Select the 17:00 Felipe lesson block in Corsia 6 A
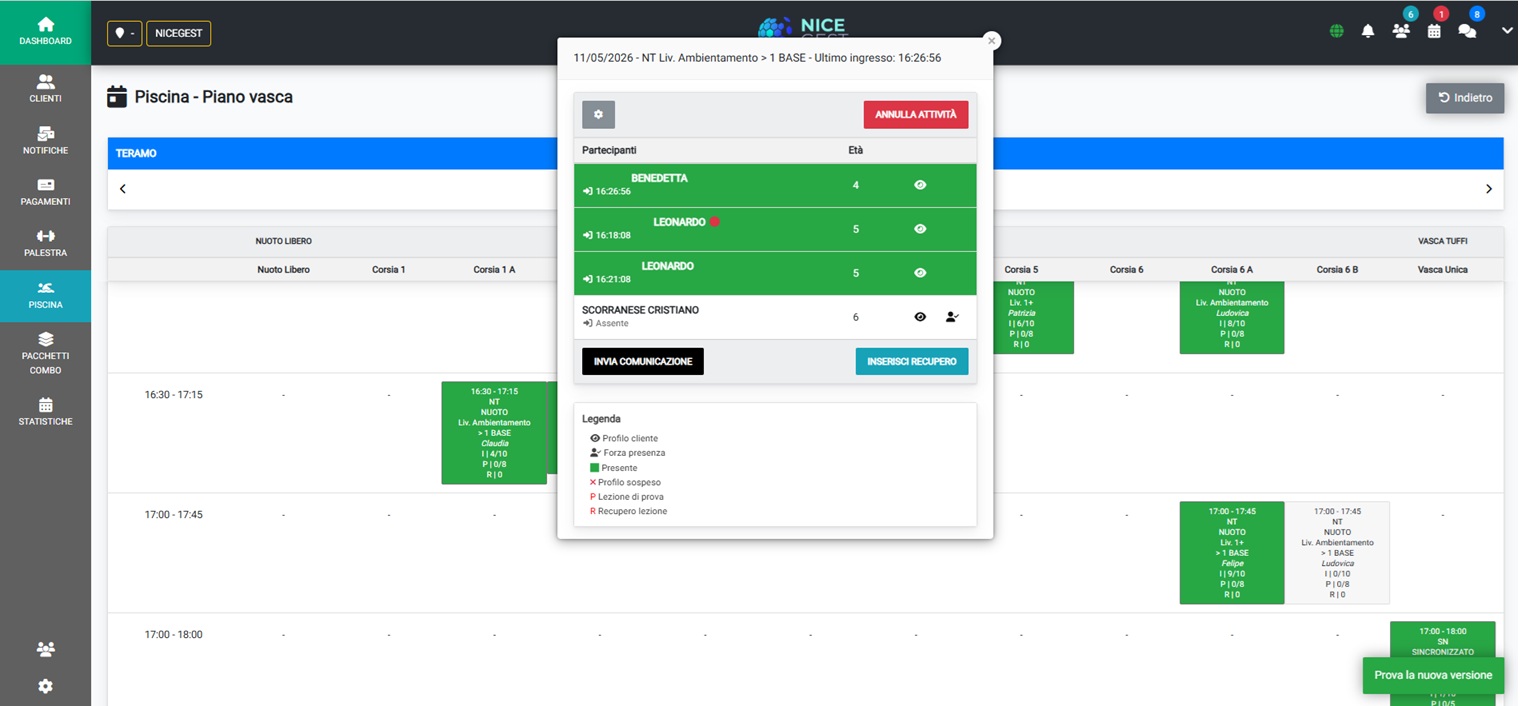This screenshot has width=1523, height=706. 1232,553
